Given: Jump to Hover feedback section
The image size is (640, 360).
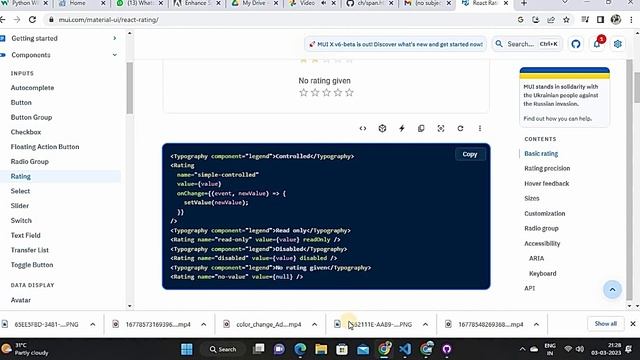Looking at the screenshot, I should [x=547, y=184].
